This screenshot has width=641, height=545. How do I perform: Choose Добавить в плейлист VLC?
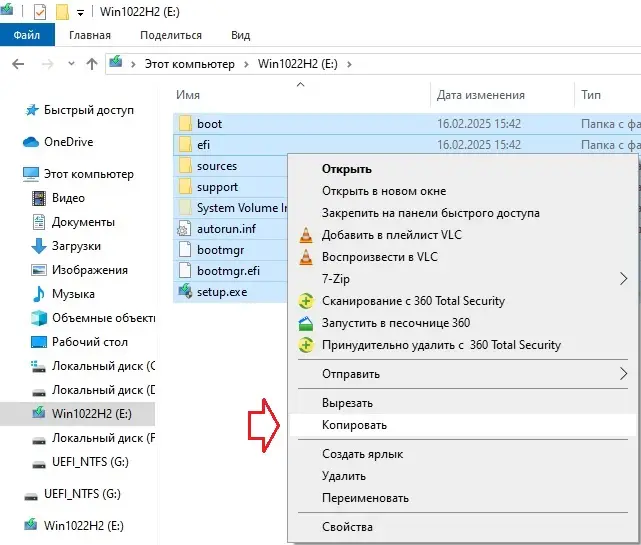tap(462, 235)
